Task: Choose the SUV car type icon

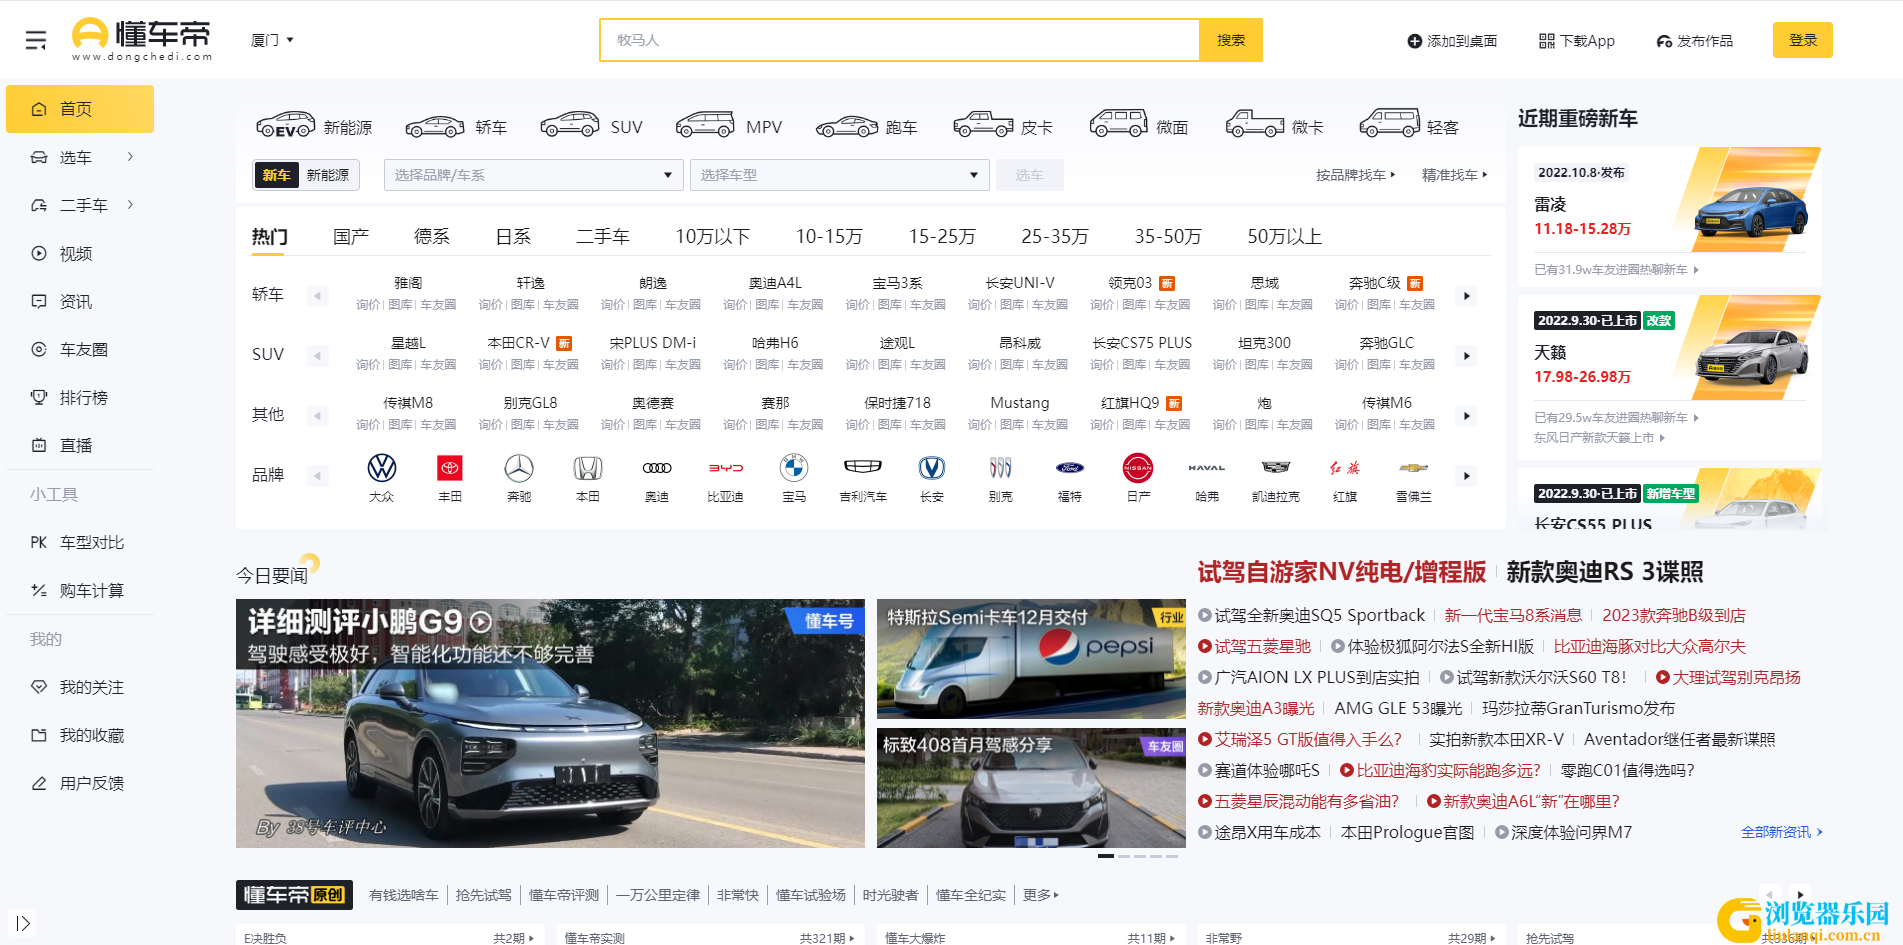Action: (570, 126)
